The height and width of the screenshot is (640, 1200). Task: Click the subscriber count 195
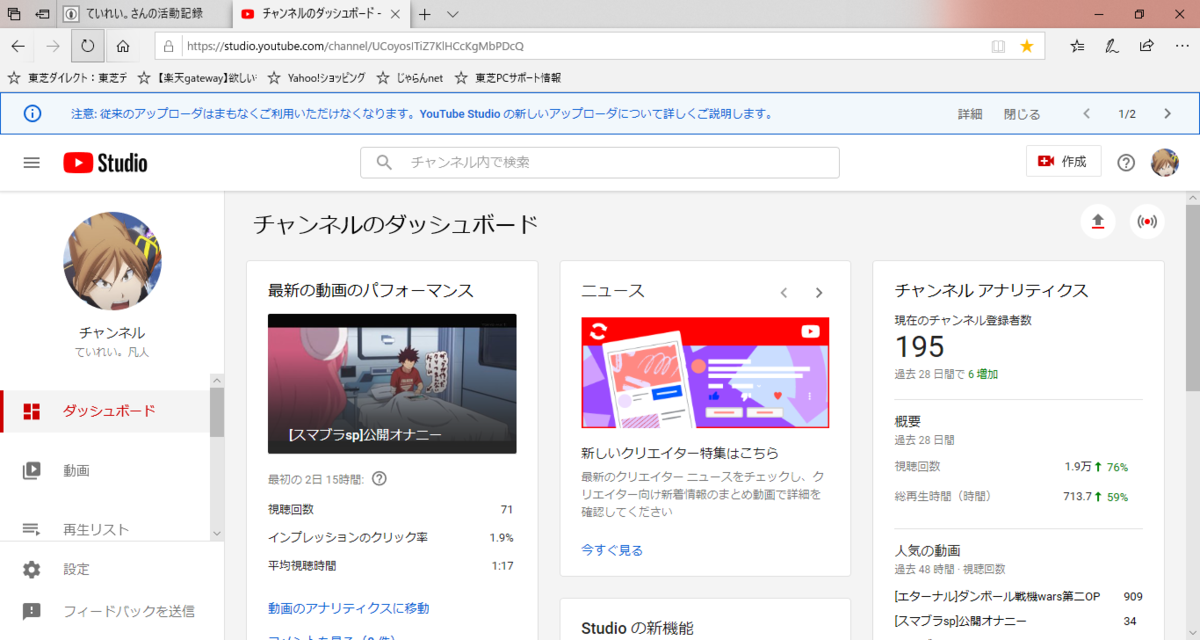(x=920, y=346)
